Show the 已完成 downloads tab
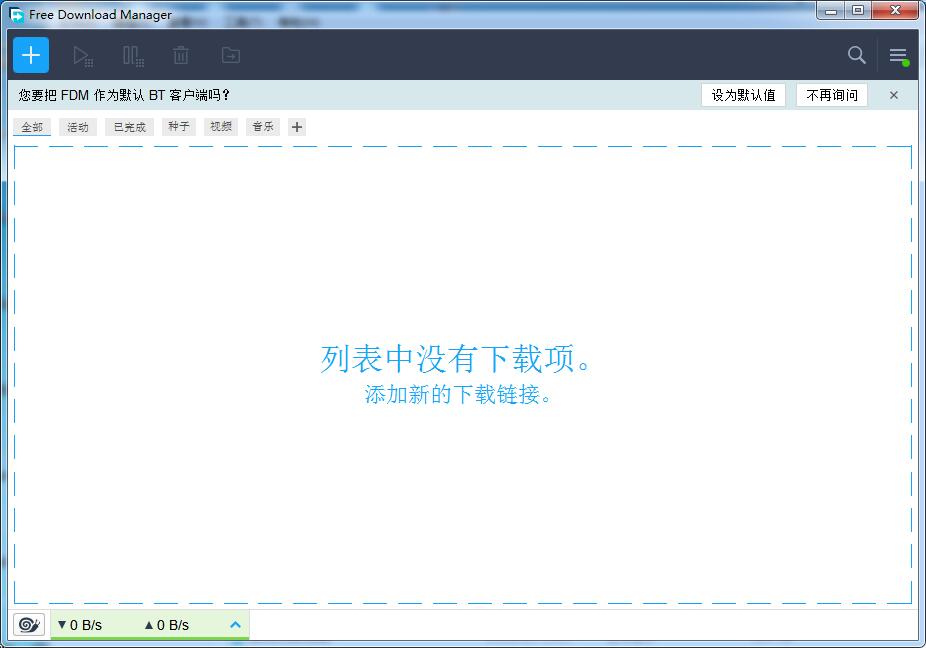Viewport: 926px width, 648px height. click(x=129, y=127)
